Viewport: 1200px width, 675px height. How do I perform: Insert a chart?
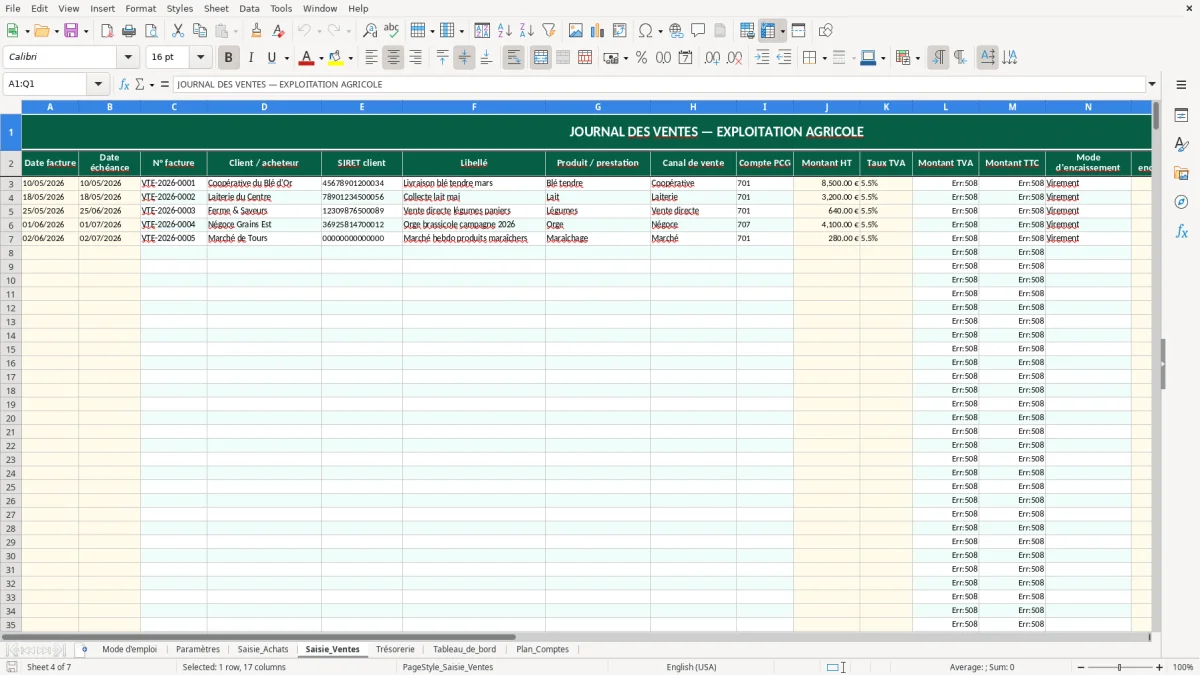[x=598, y=31]
